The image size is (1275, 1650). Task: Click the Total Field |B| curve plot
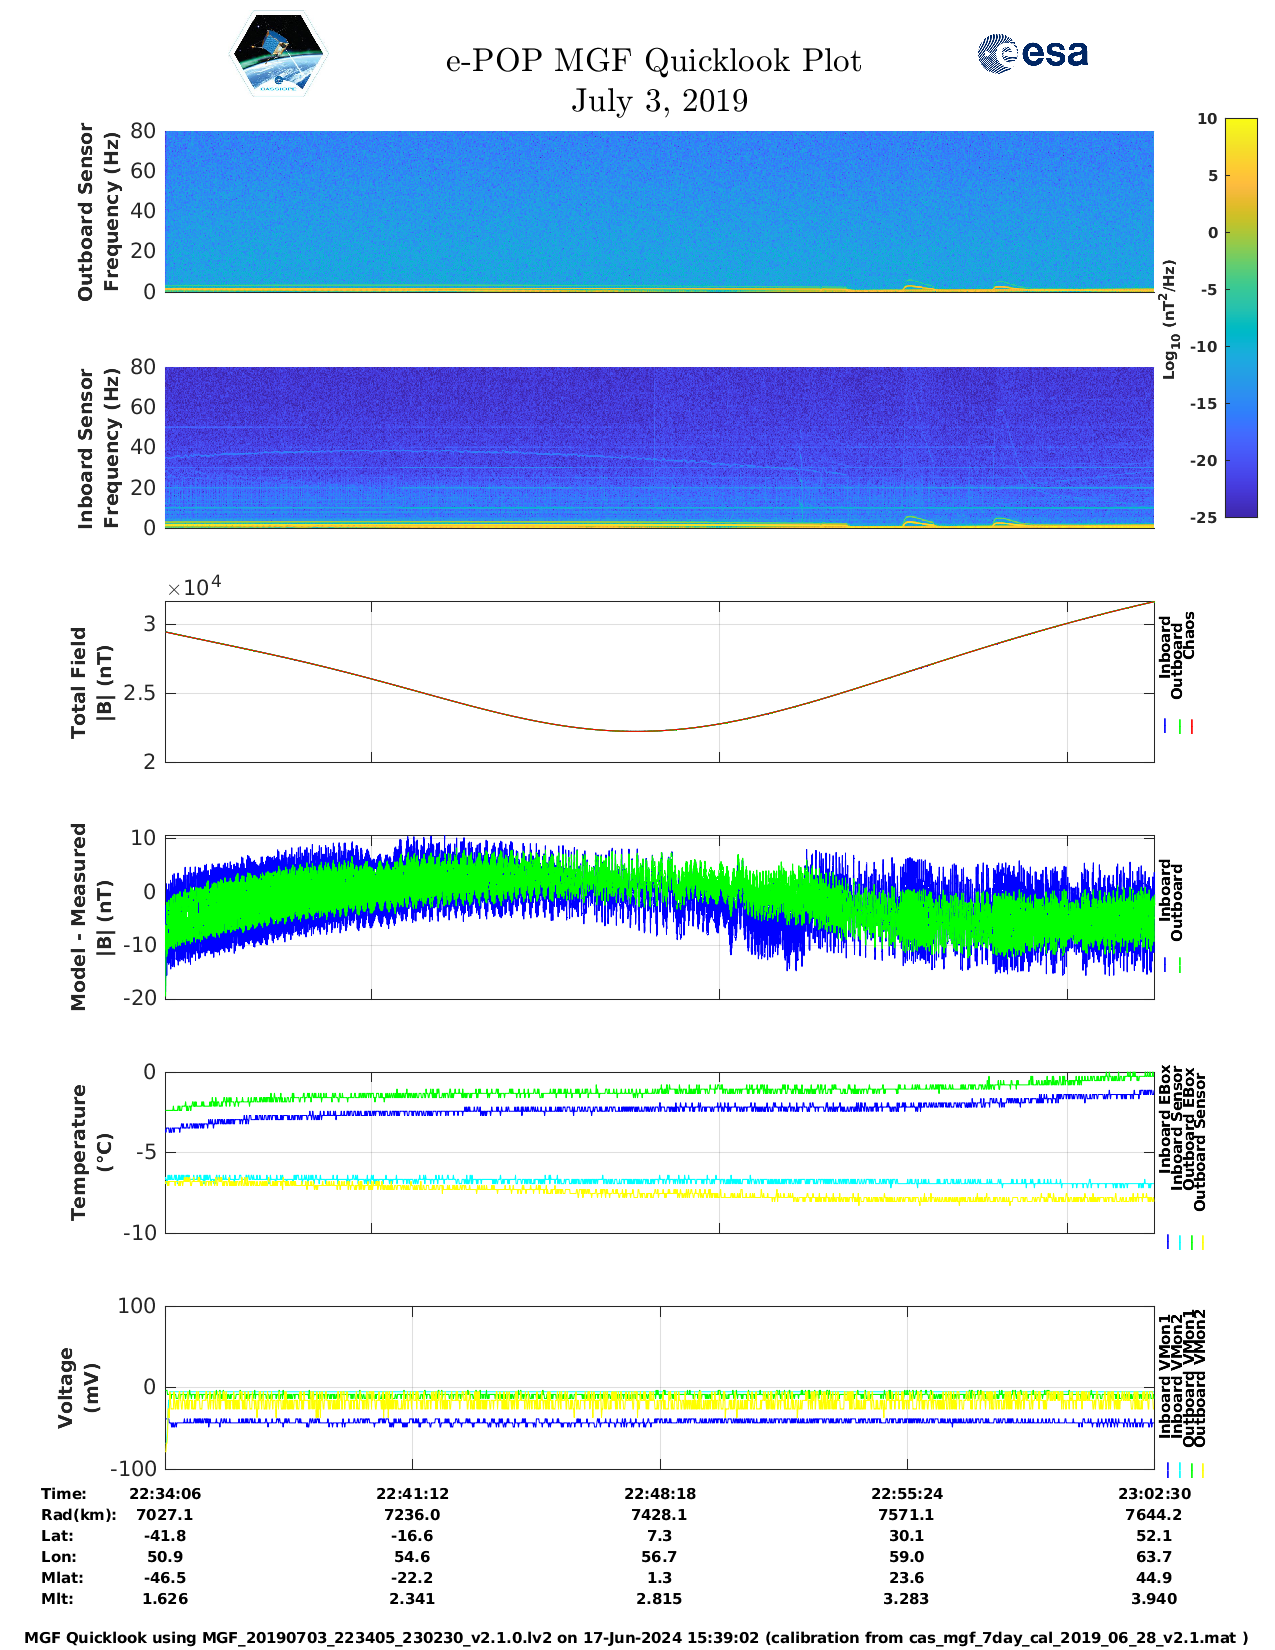(659, 682)
